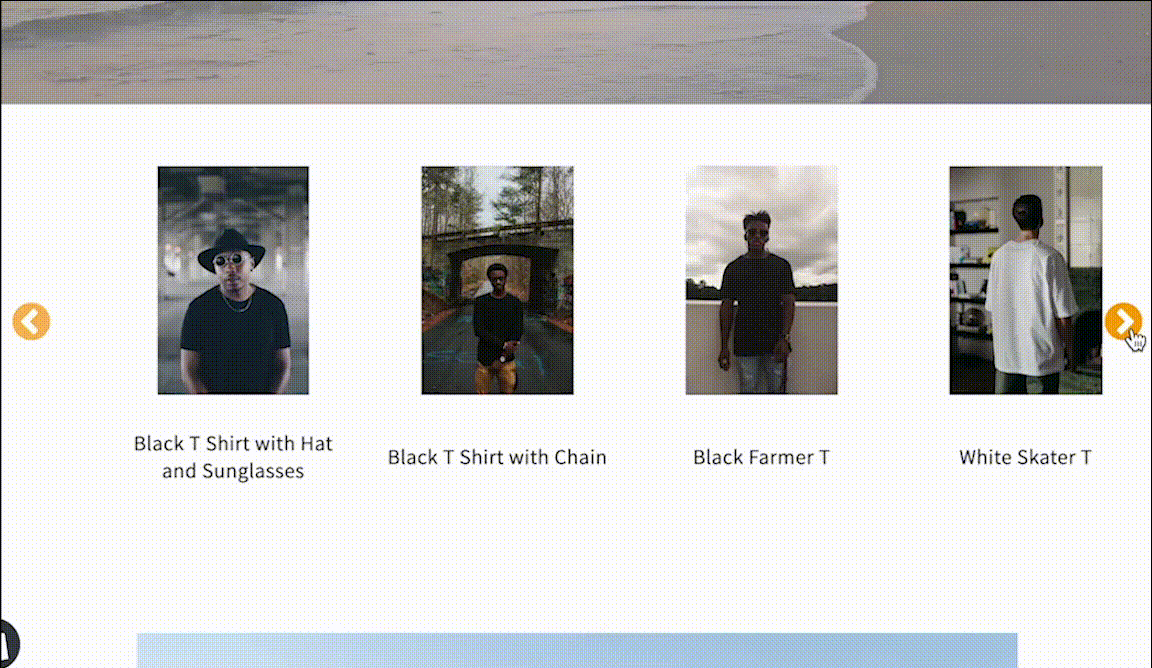Click the light blue banner at page bottom
The height and width of the screenshot is (668, 1152).
pos(577,650)
